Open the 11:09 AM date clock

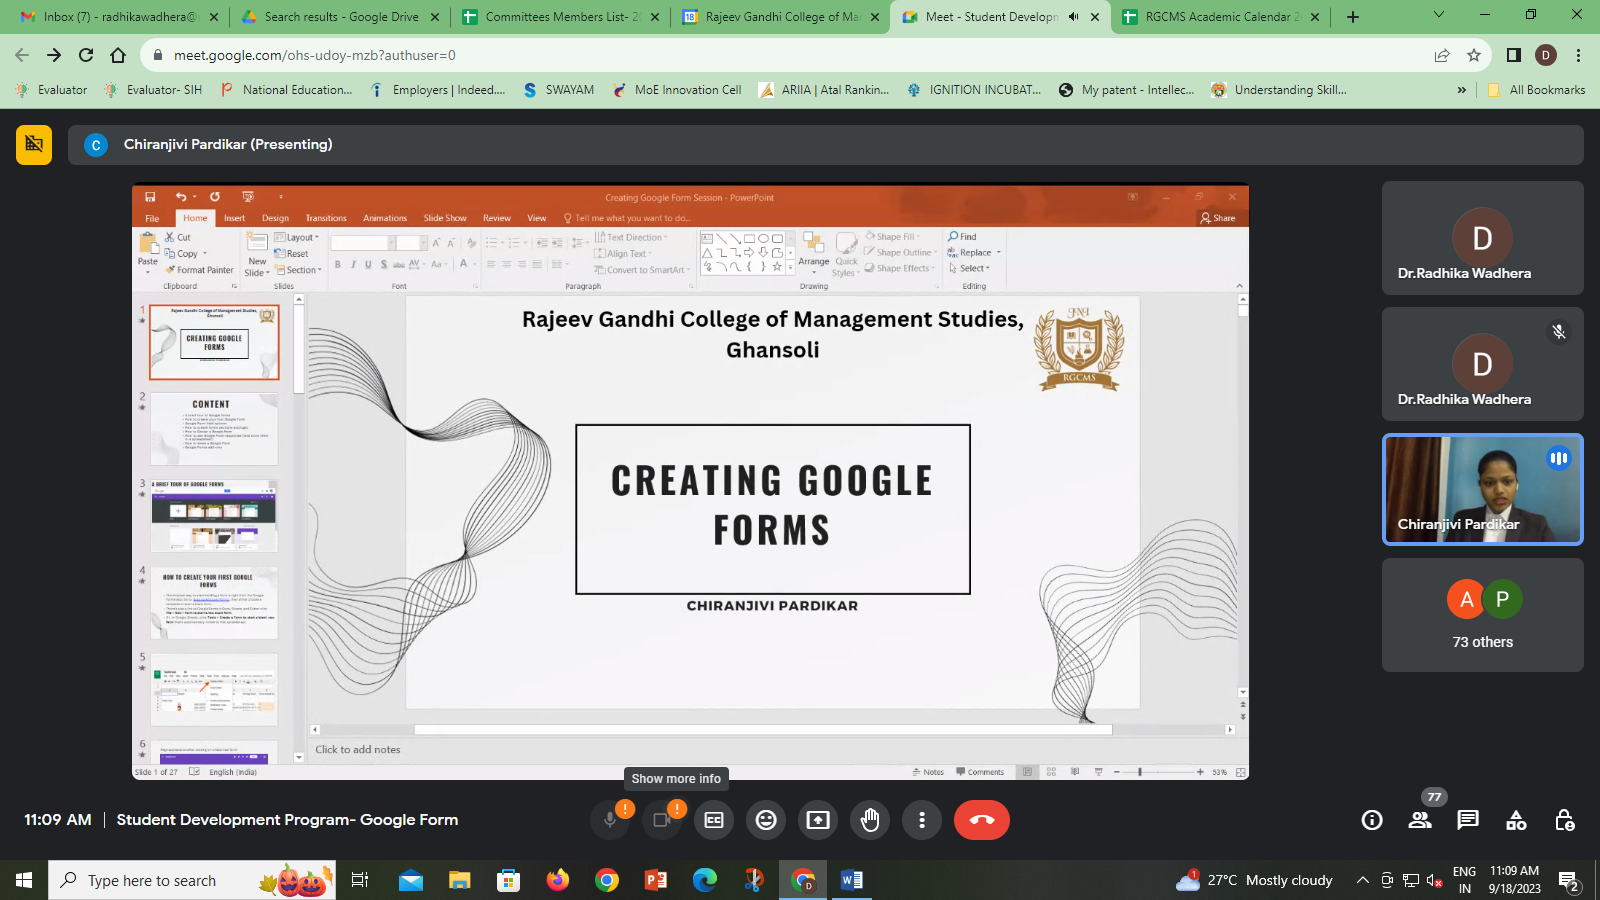[x=1514, y=880]
